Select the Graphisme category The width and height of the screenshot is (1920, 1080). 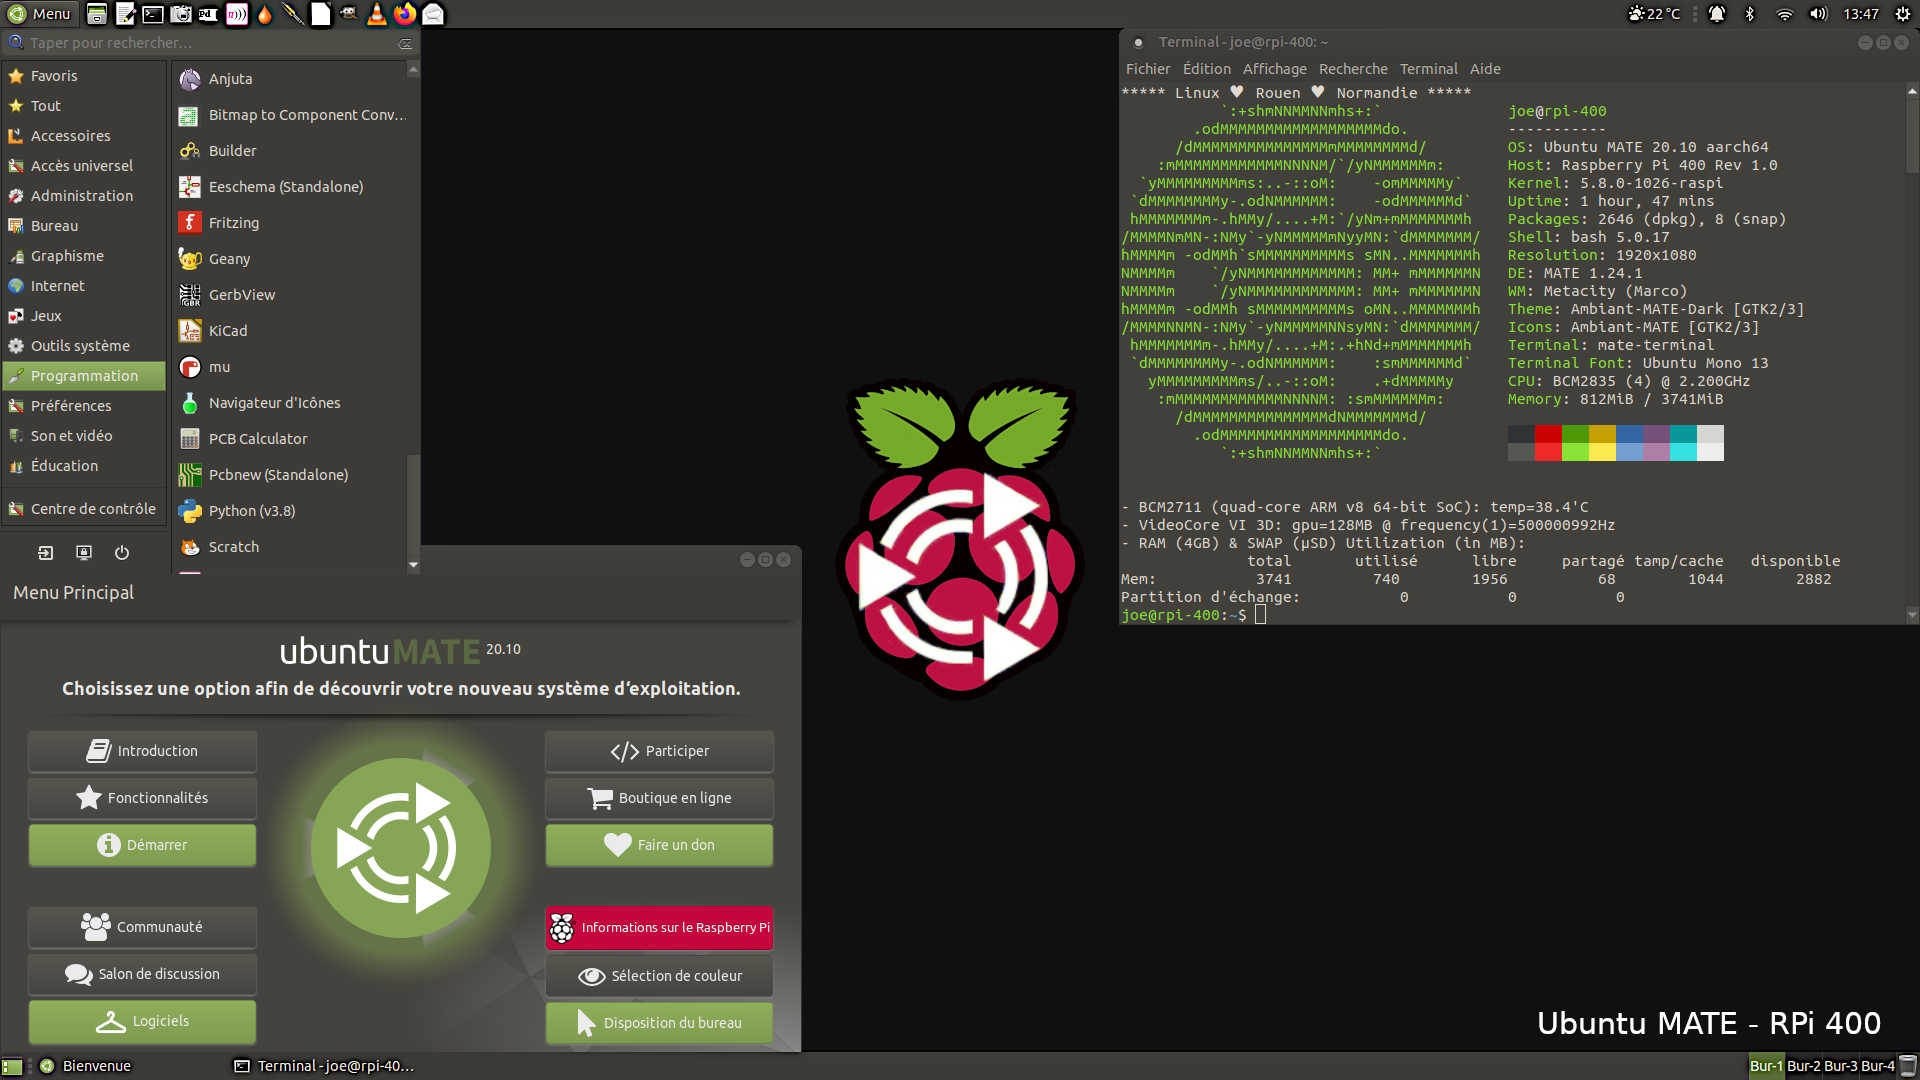84,256
